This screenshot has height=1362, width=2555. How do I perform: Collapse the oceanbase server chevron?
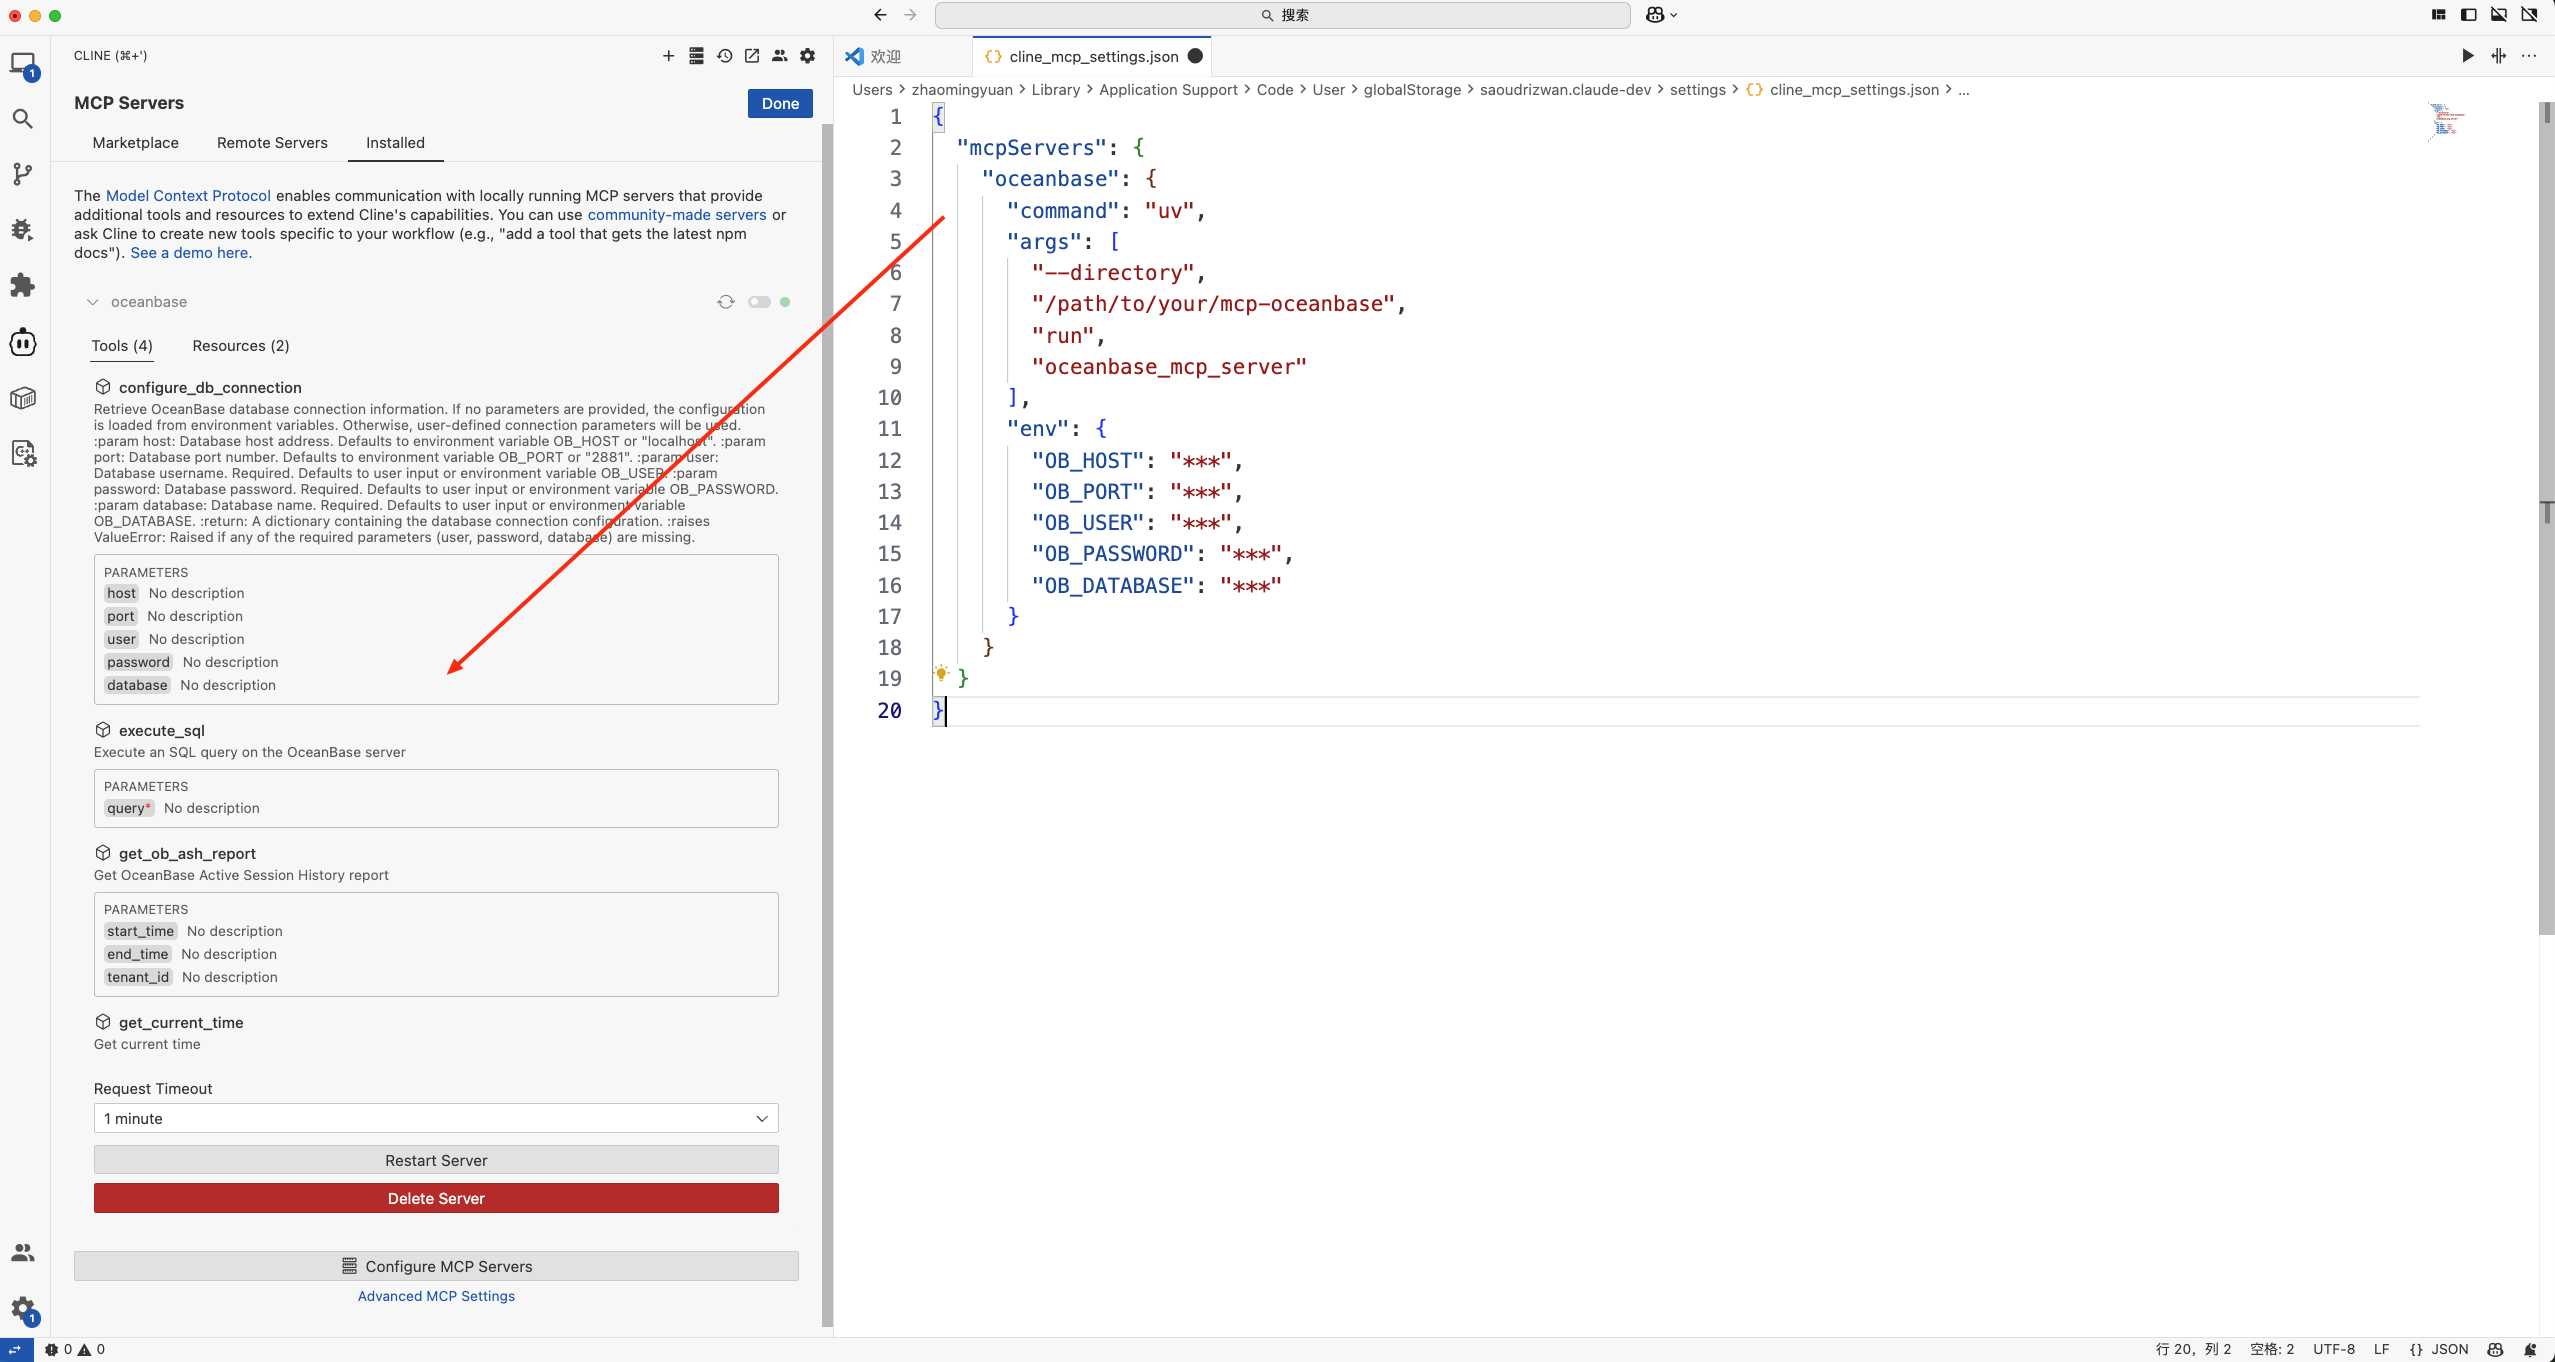click(93, 302)
